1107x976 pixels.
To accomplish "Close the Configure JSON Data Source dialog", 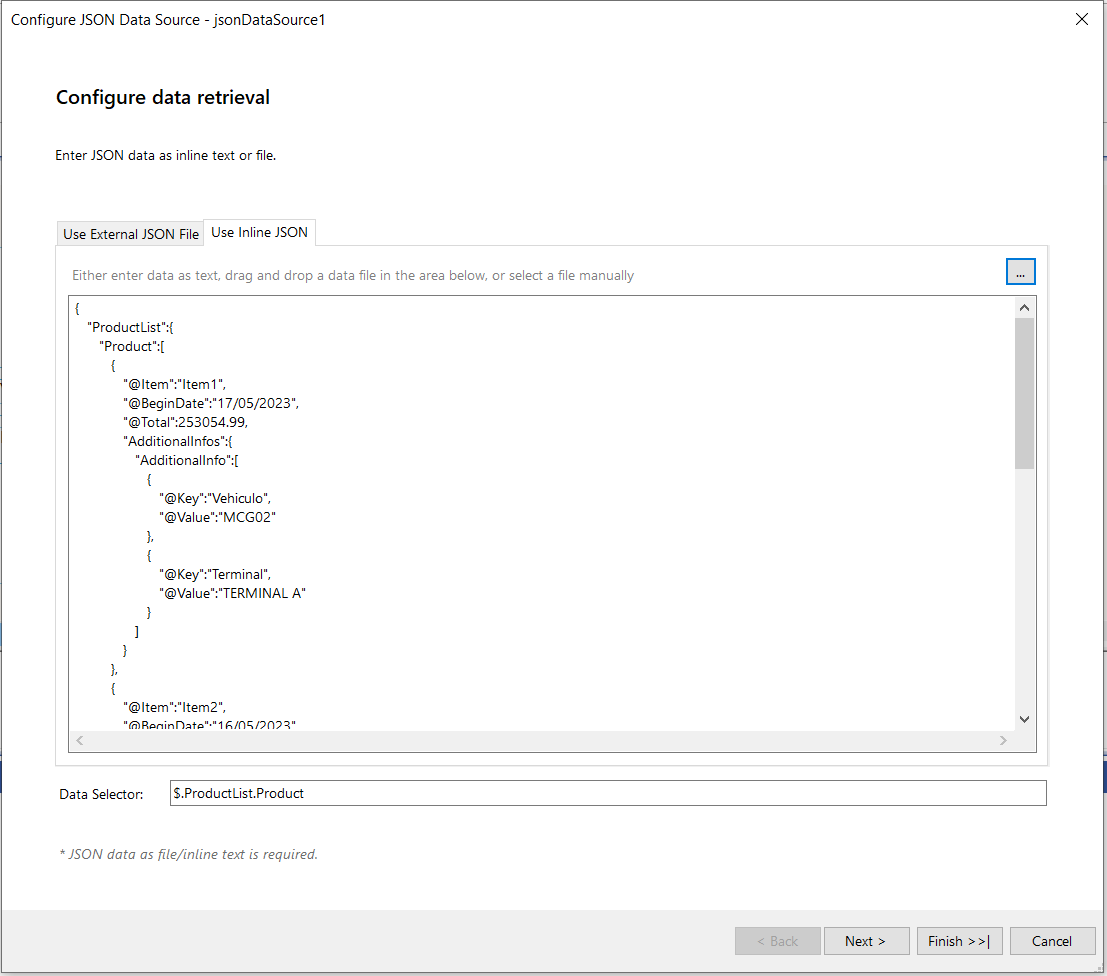I will coord(1081,19).
